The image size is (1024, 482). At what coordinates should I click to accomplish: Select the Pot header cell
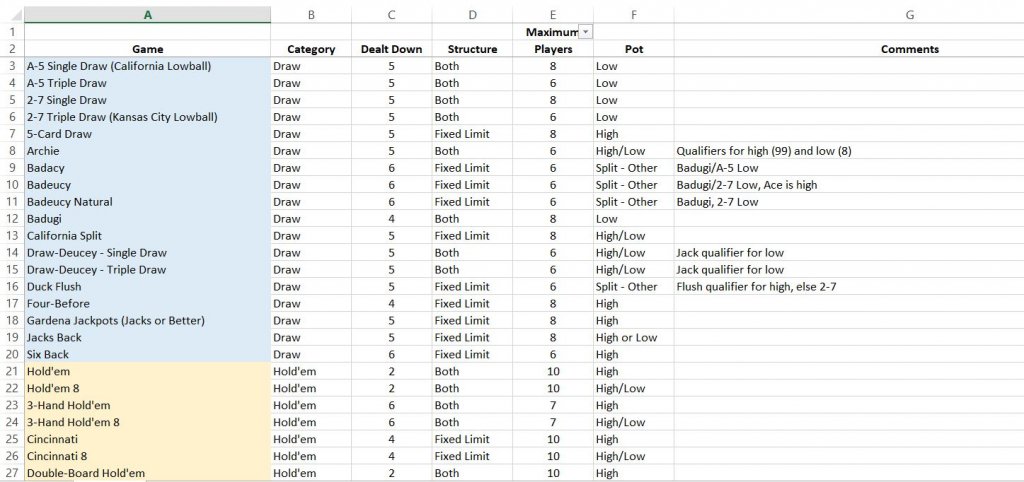pyautogui.click(x=633, y=49)
